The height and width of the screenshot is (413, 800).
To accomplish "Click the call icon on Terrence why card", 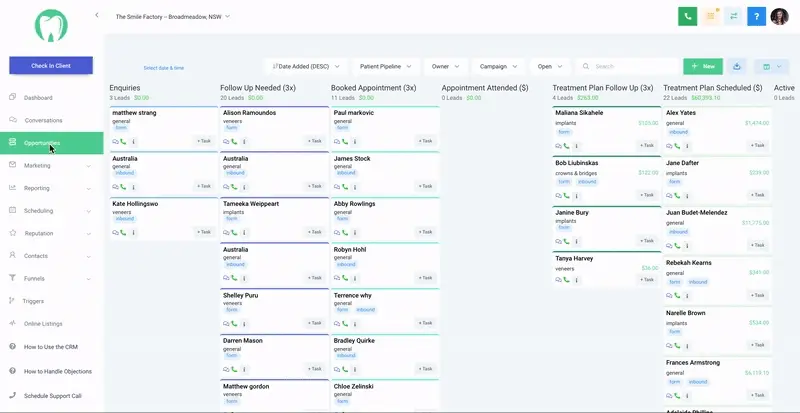I will [344, 323].
